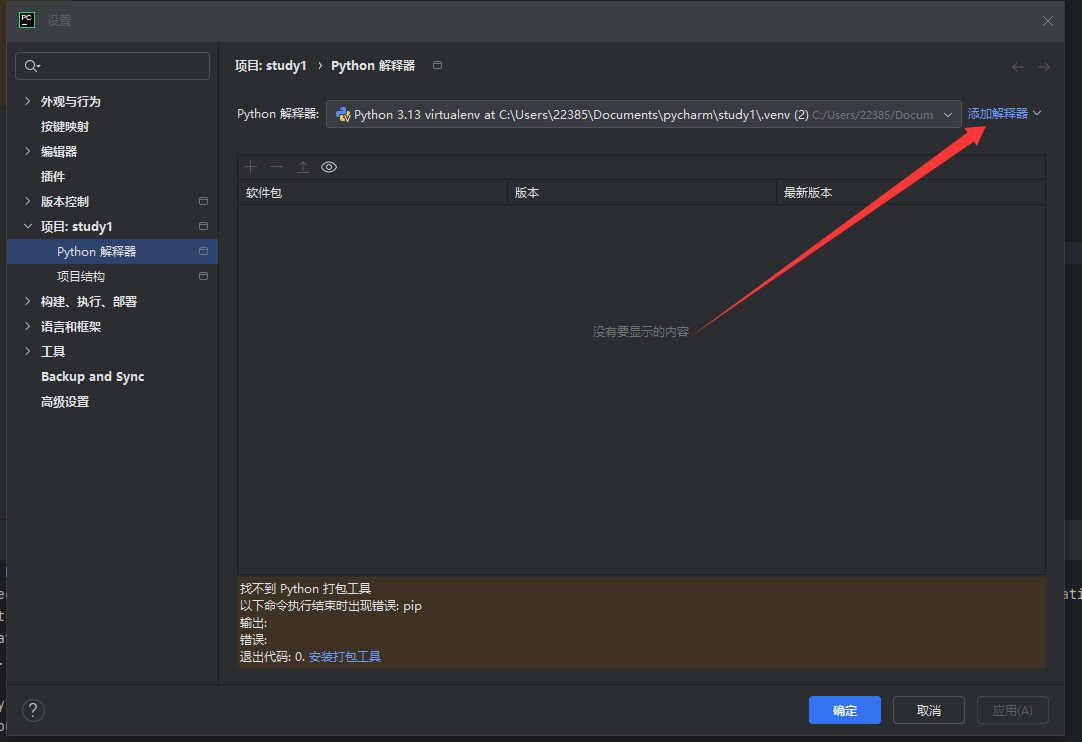Click the forward navigation arrow

pos(1044,67)
